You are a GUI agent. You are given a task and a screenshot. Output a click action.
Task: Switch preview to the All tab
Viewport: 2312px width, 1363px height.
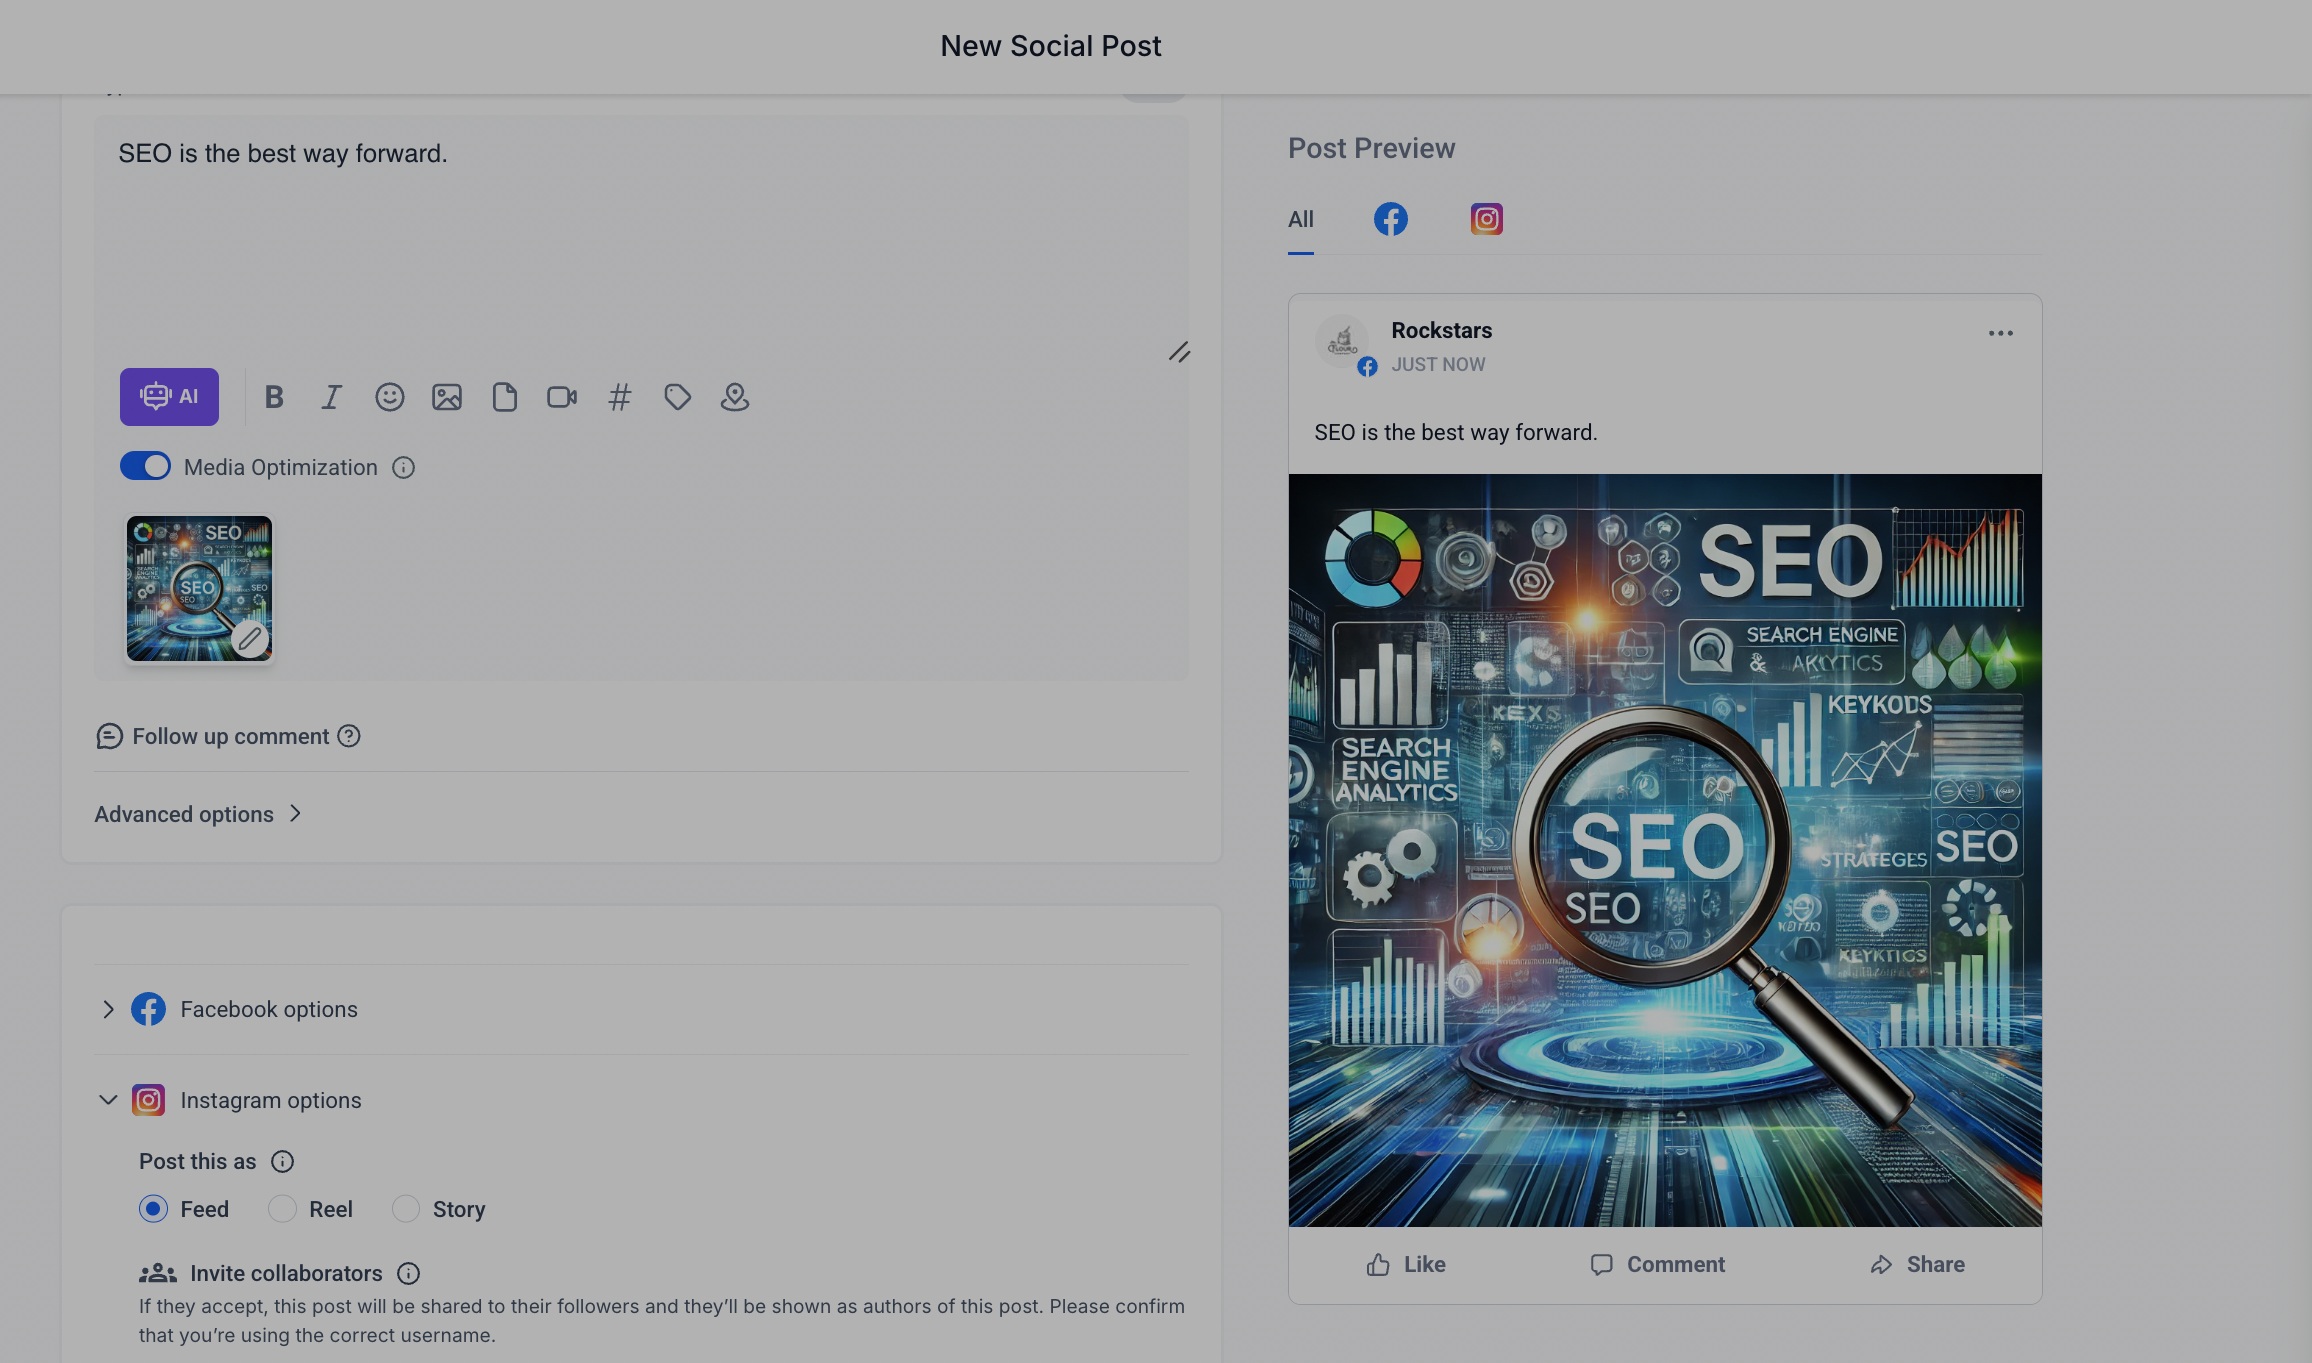click(x=1300, y=219)
